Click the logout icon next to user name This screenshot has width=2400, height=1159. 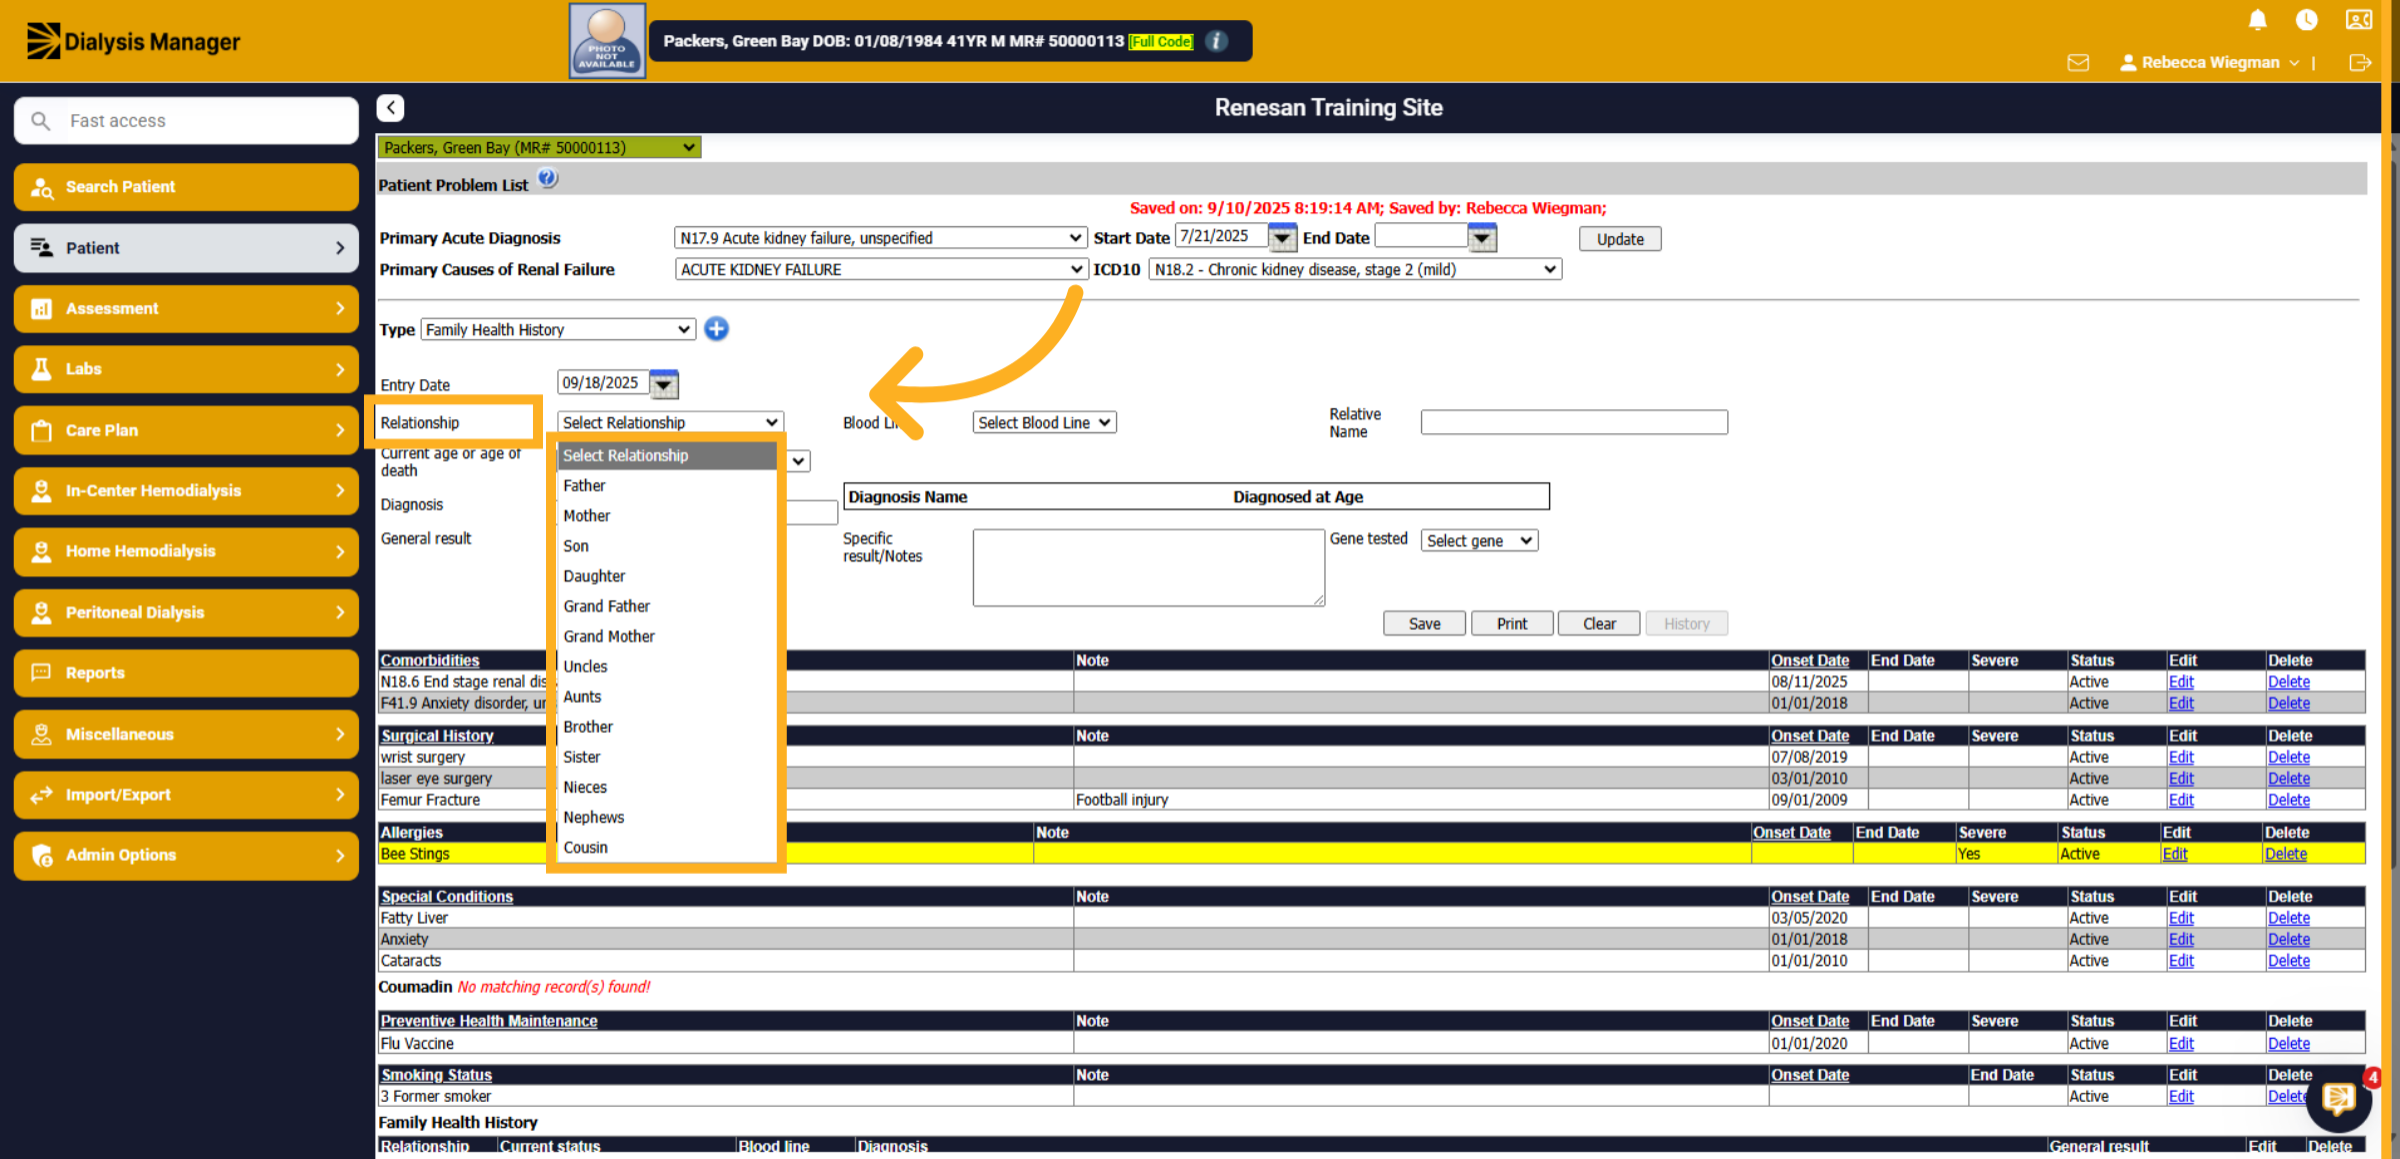2360,62
